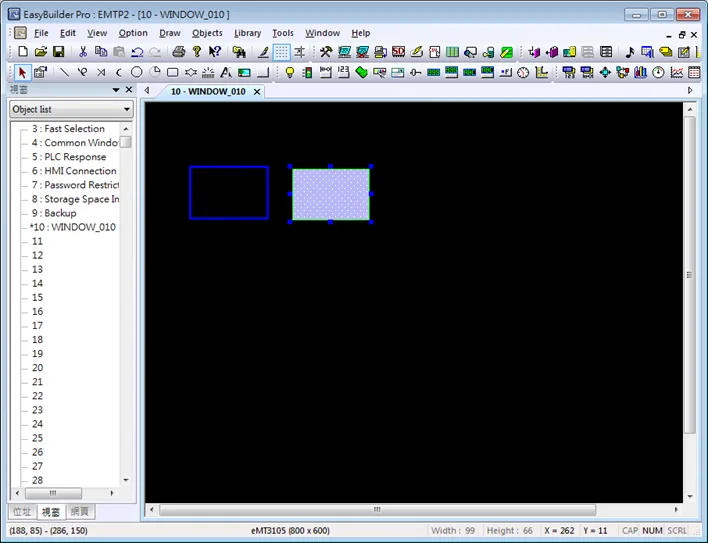Insert a Bar Graph object icon
The height and width of the screenshot is (543, 708).
[640, 72]
